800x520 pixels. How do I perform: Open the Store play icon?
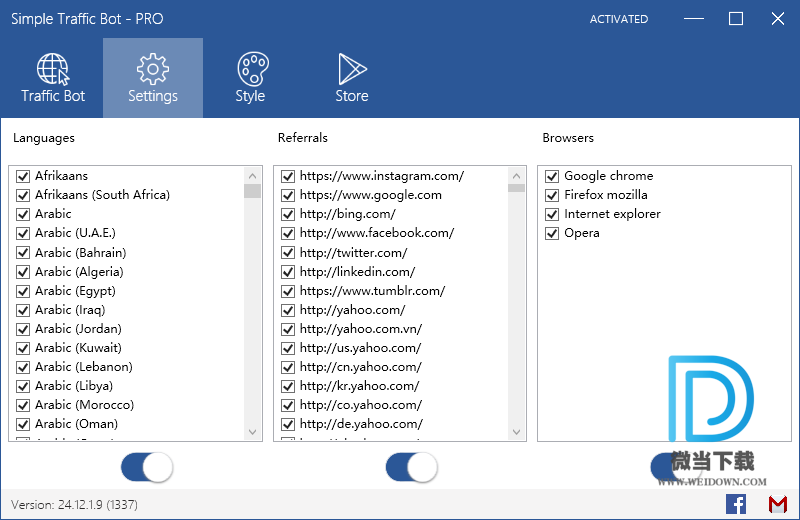point(351,70)
